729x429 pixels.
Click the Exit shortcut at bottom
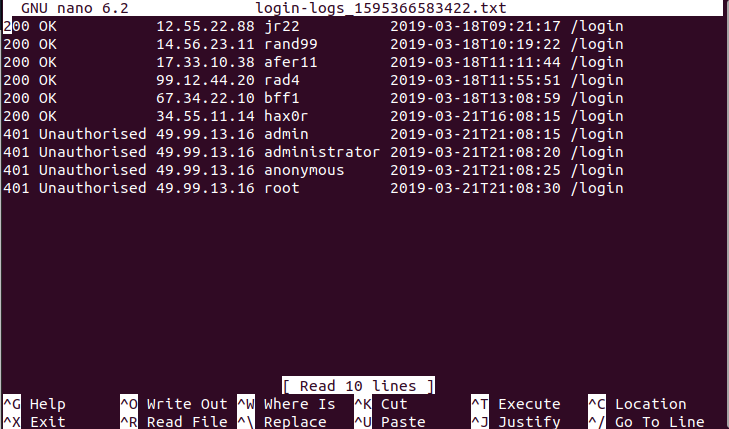click(47, 422)
